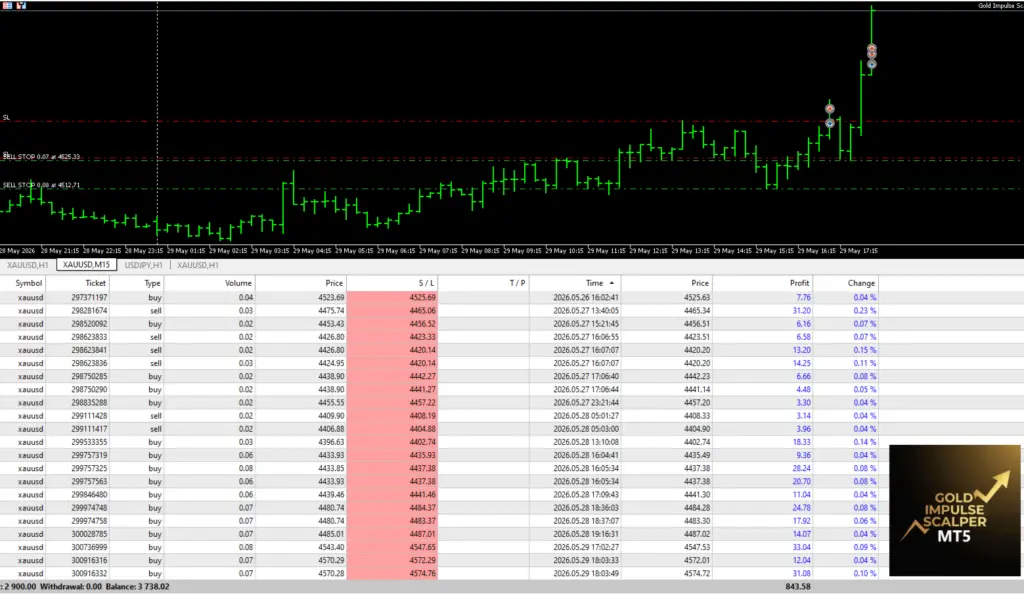Select ticket 299757319 row

pos(439,455)
